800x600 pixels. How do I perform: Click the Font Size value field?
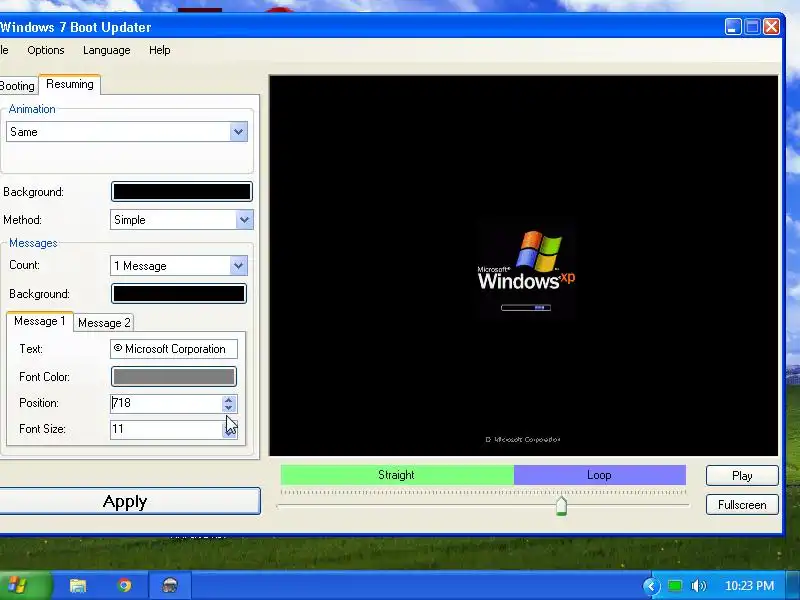tap(166, 429)
